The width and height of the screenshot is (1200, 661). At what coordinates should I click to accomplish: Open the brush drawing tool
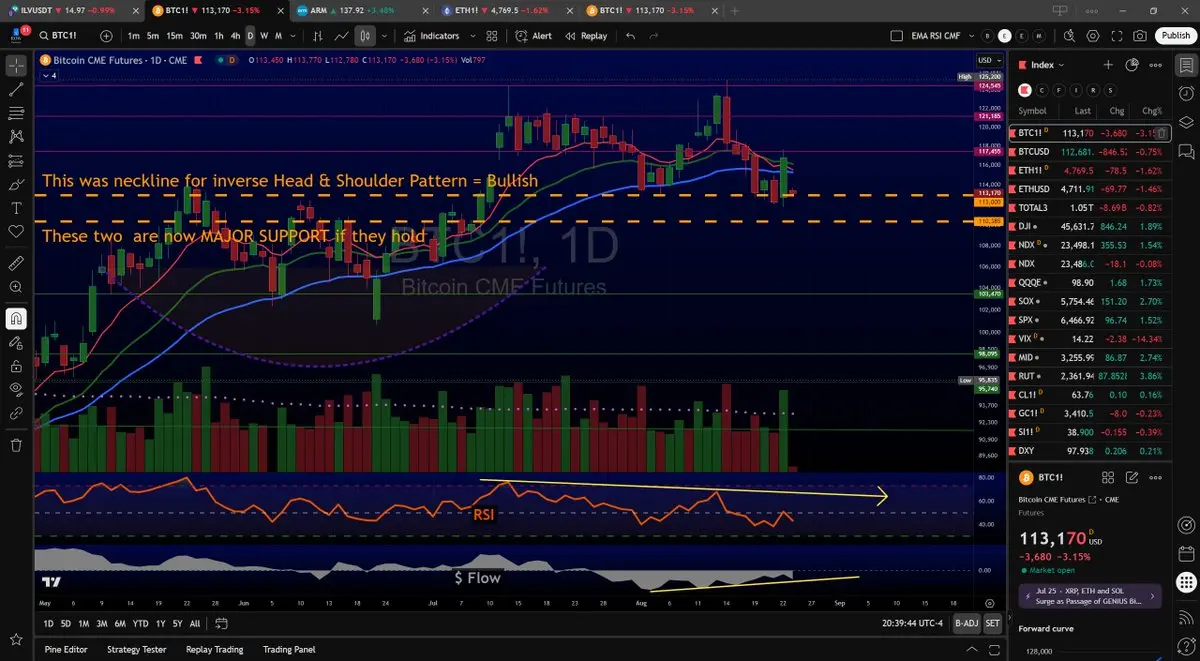[x=16, y=184]
